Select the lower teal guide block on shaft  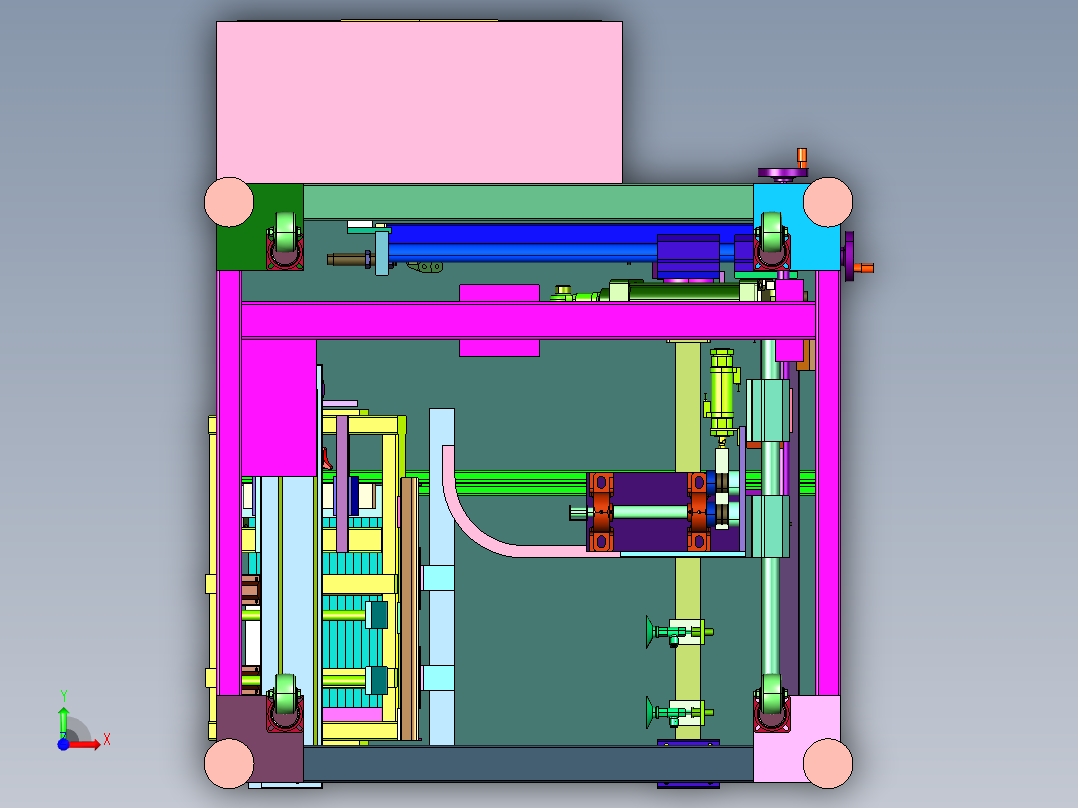769,526
